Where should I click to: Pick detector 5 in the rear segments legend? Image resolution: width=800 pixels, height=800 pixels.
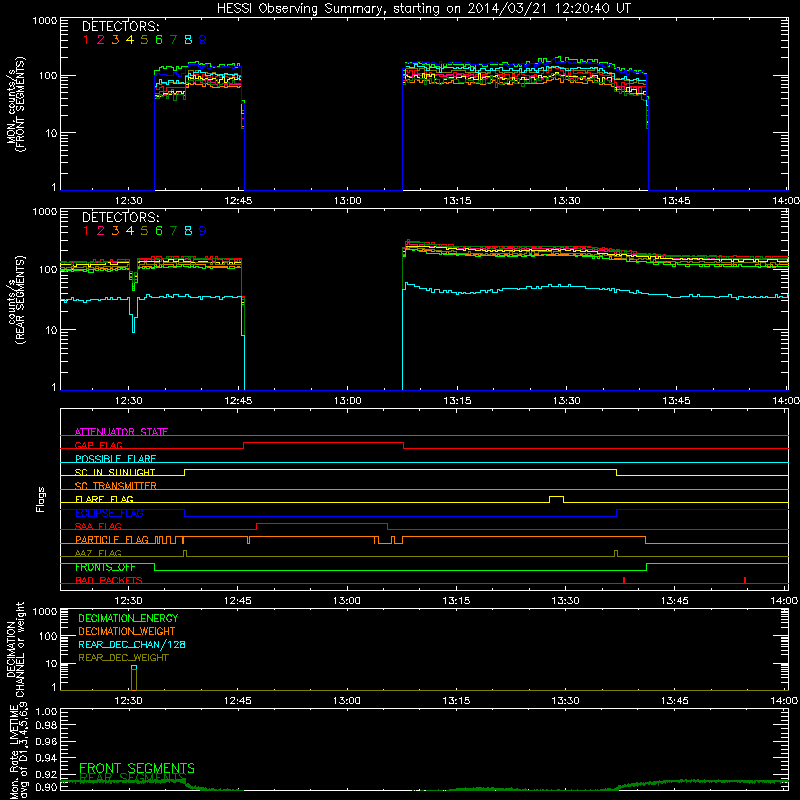(144, 231)
